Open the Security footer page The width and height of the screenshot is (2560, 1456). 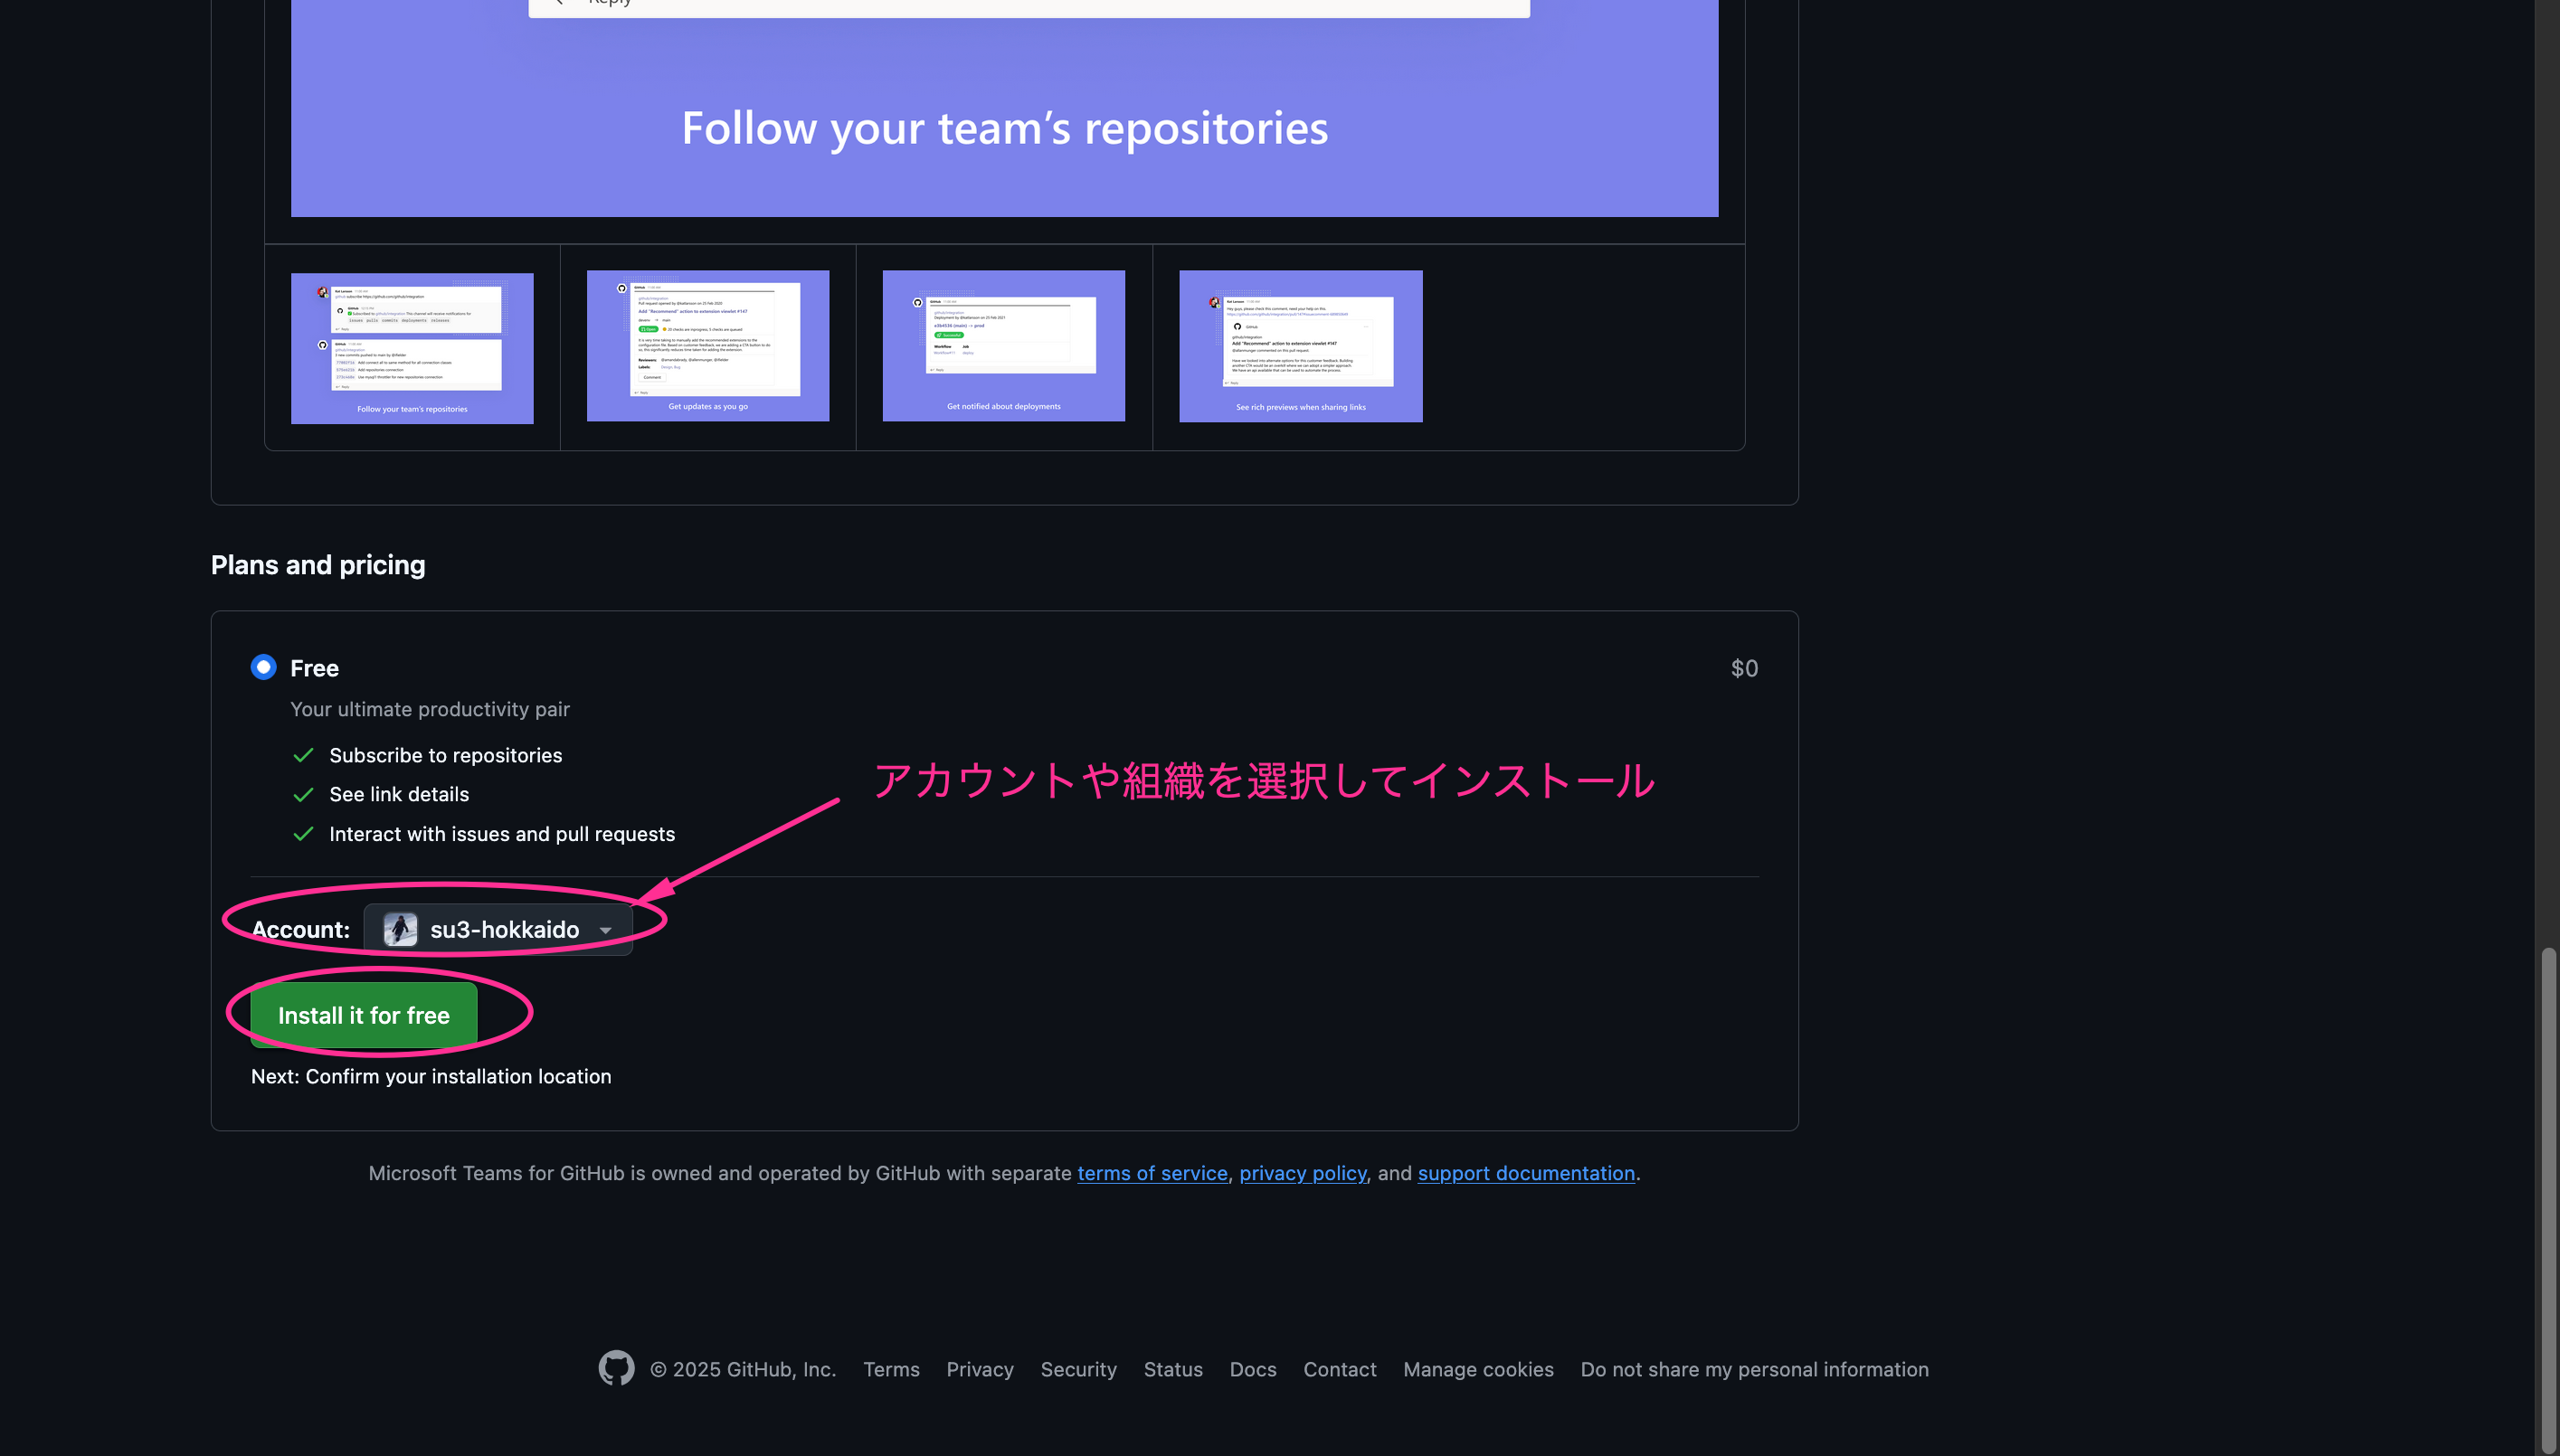coord(1078,1369)
